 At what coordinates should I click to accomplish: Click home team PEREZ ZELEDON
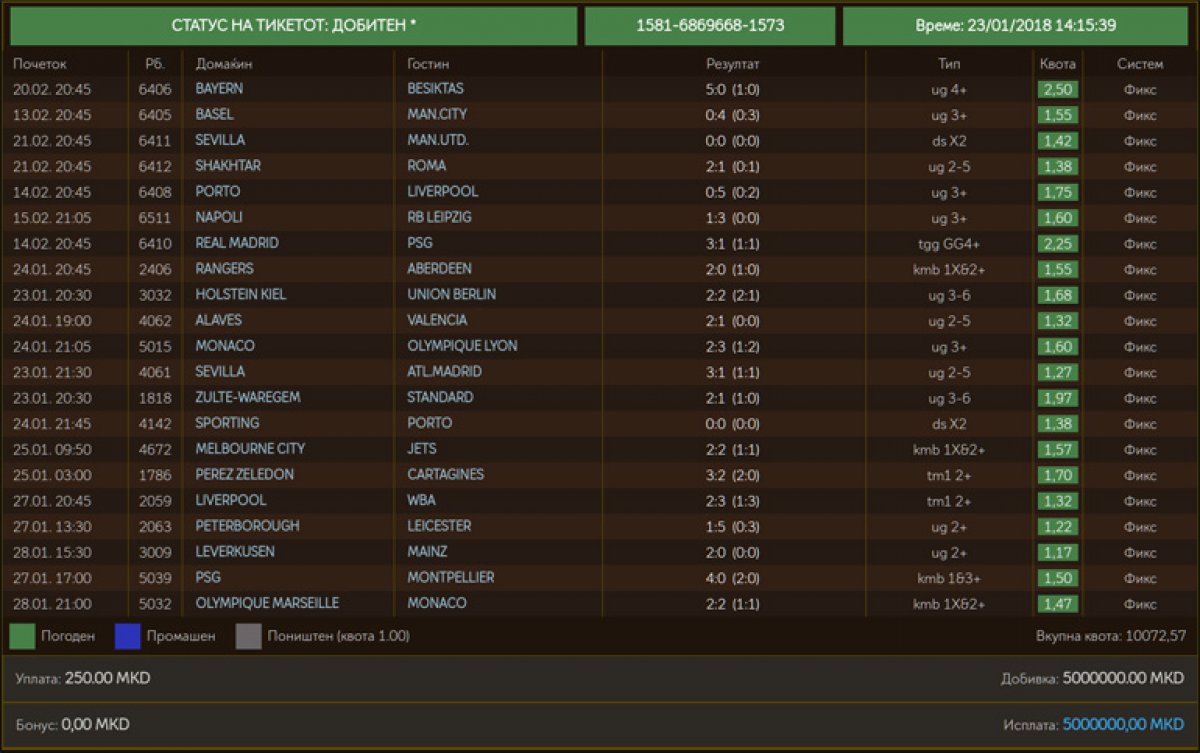click(245, 475)
